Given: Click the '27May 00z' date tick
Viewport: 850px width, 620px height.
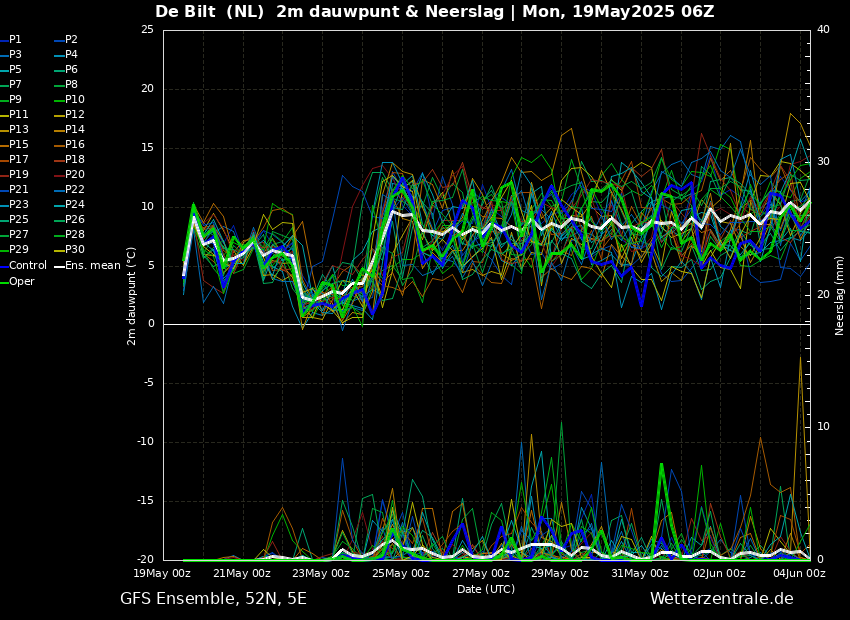Looking at the screenshot, I should (x=482, y=573).
